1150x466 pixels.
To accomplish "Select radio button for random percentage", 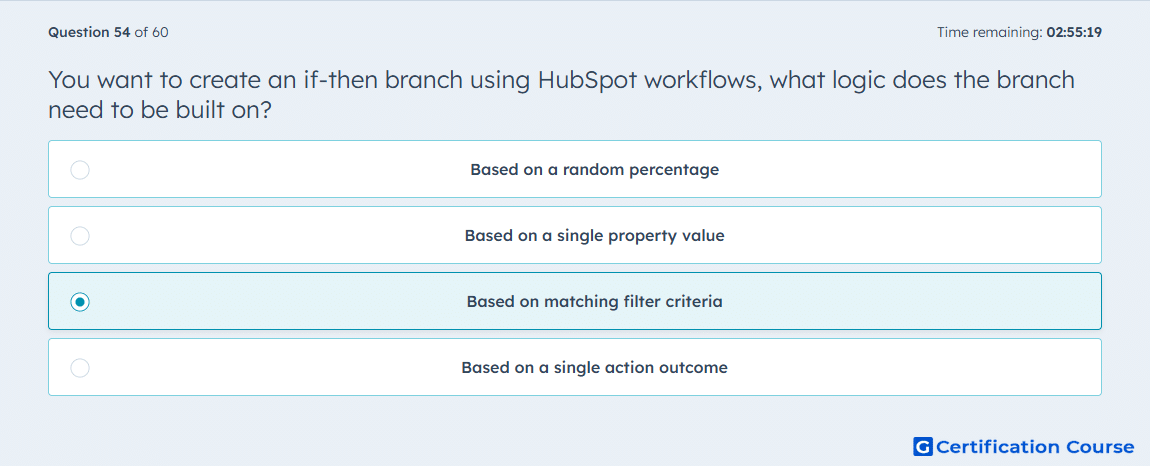I will tap(80, 170).
